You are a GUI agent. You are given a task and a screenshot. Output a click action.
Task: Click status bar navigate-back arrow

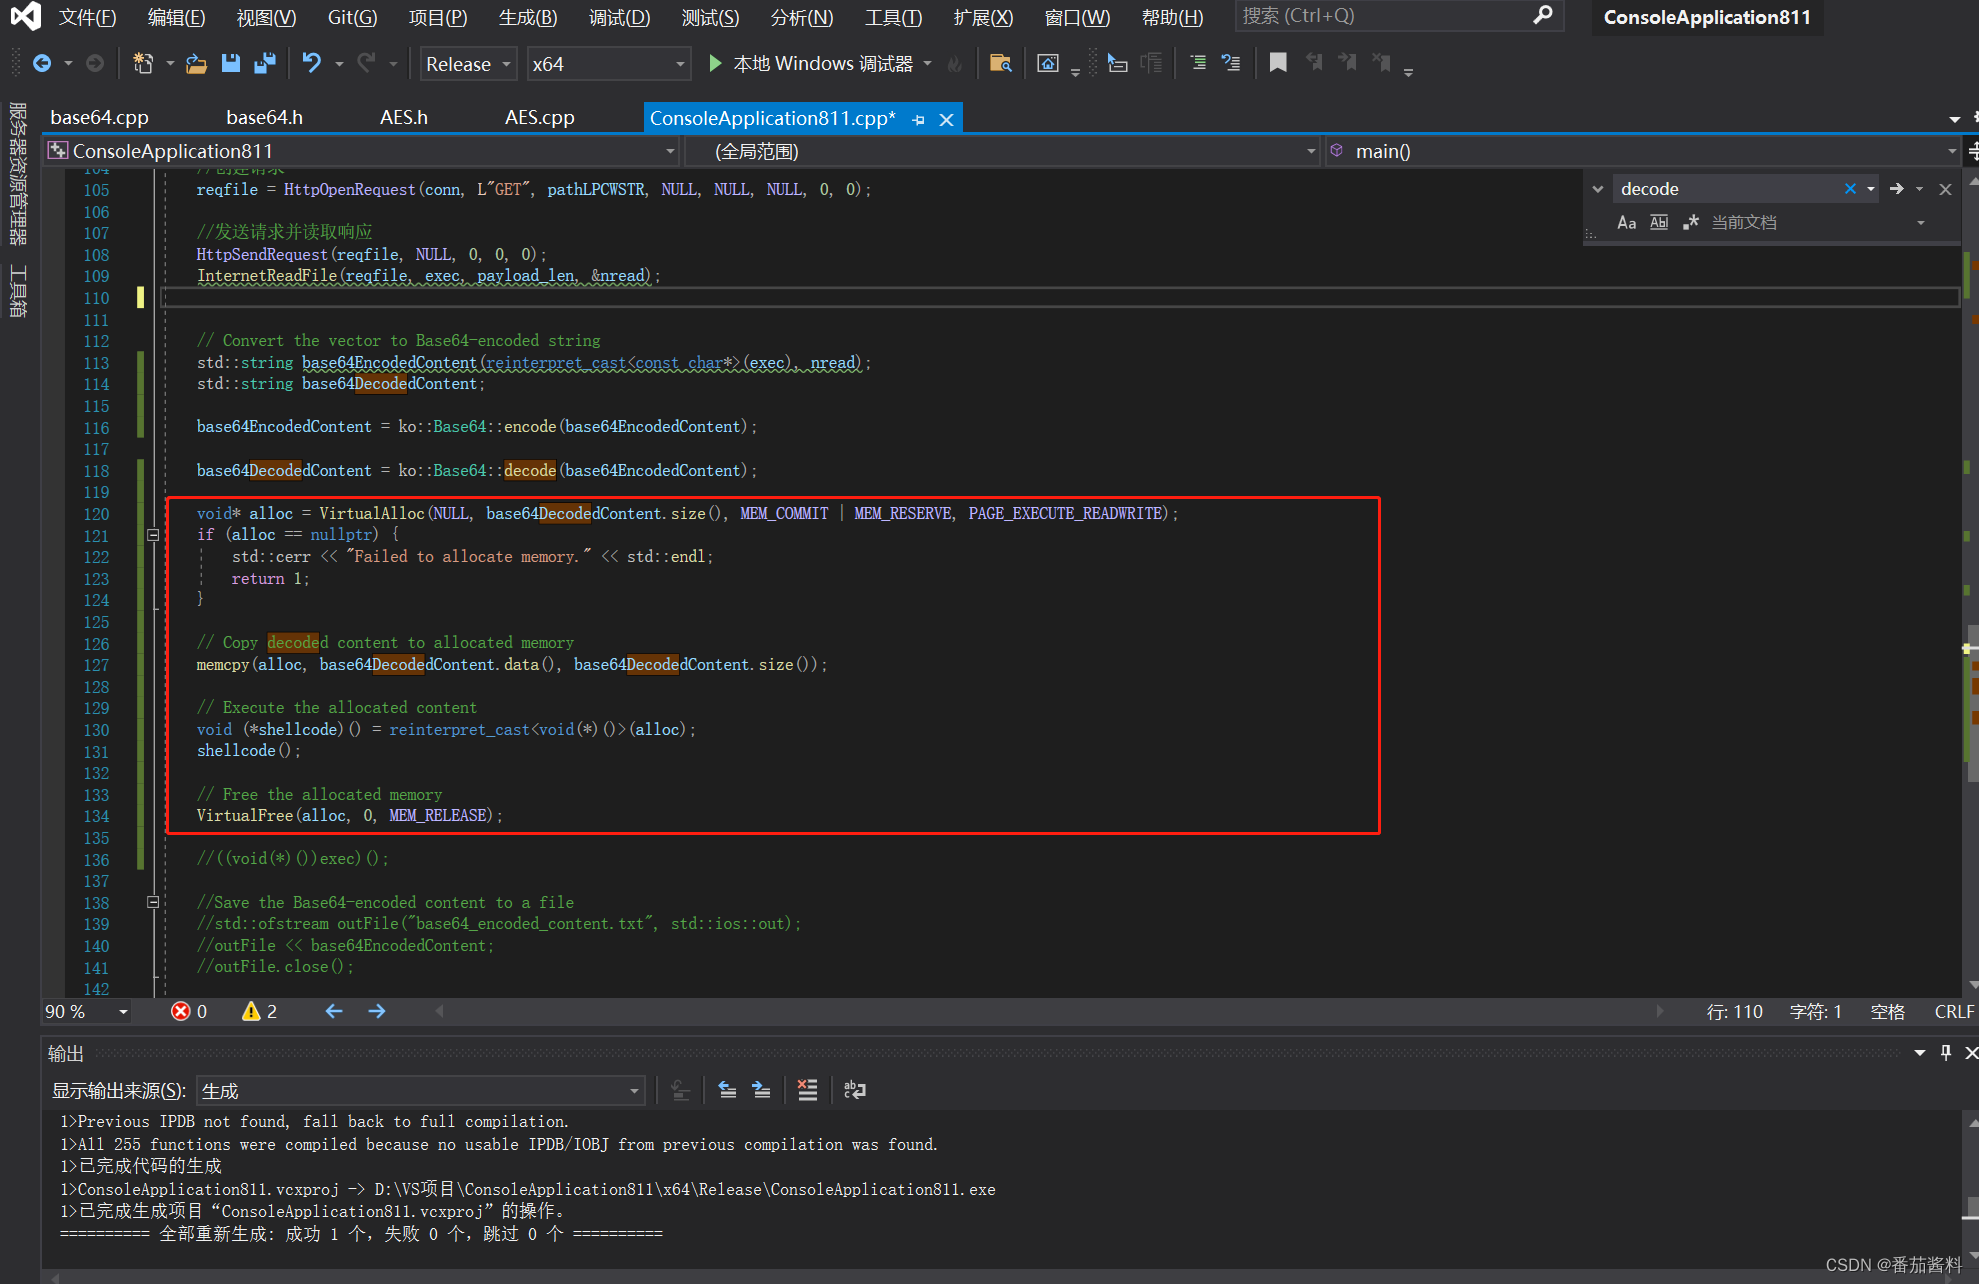pyautogui.click(x=334, y=1012)
